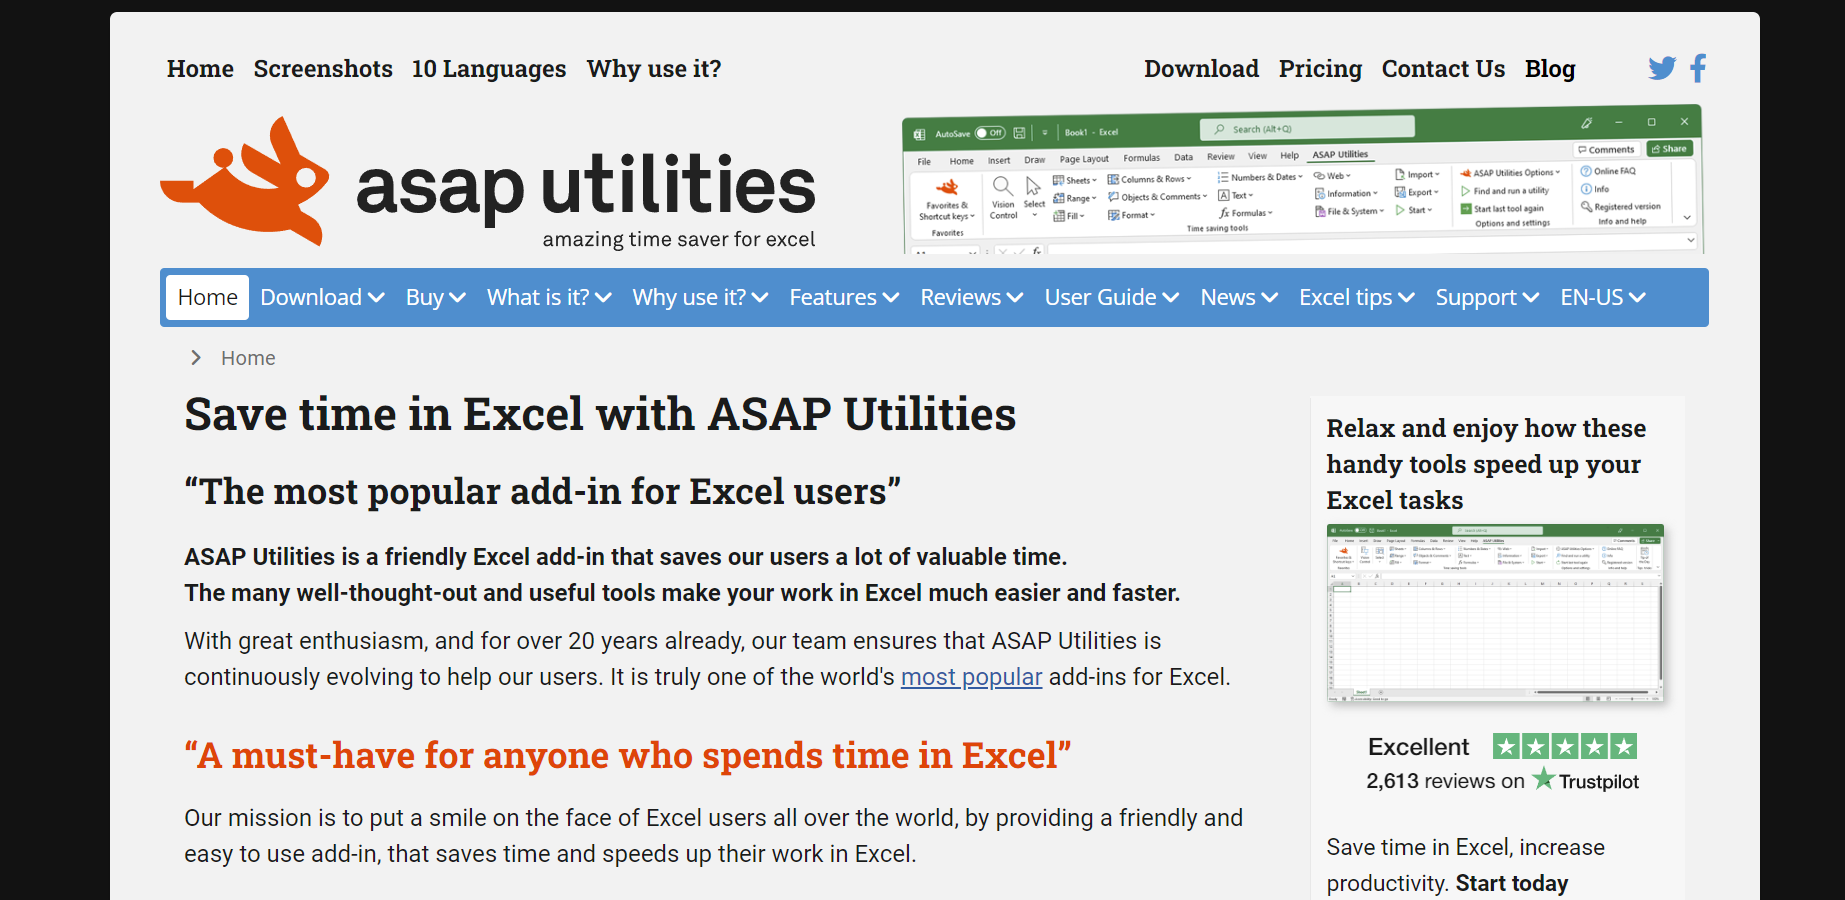Screen dimensions: 1845x900
Task: Open the Facebook icon in the header
Action: pyautogui.click(x=1697, y=68)
